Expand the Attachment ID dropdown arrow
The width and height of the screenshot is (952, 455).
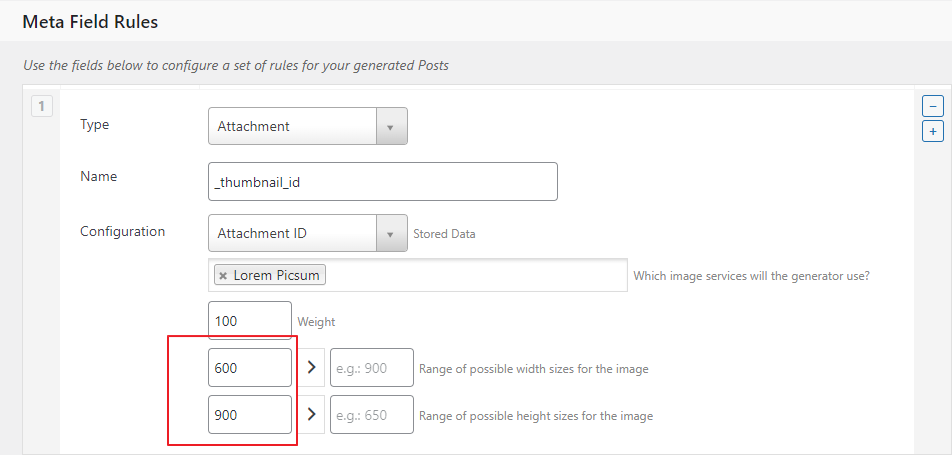(x=391, y=234)
